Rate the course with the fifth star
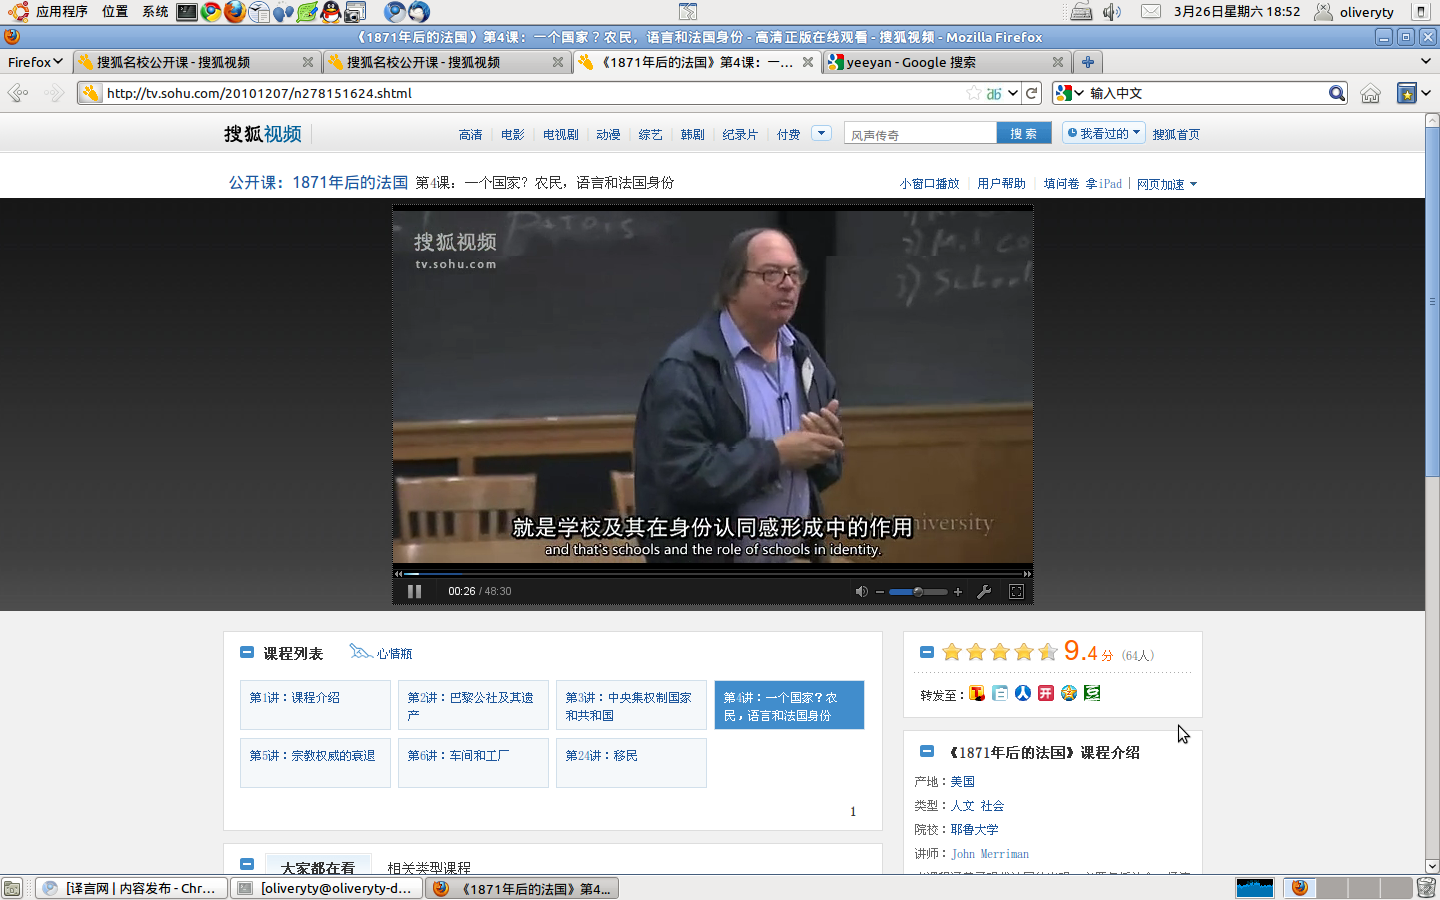This screenshot has width=1440, height=900. [1048, 652]
